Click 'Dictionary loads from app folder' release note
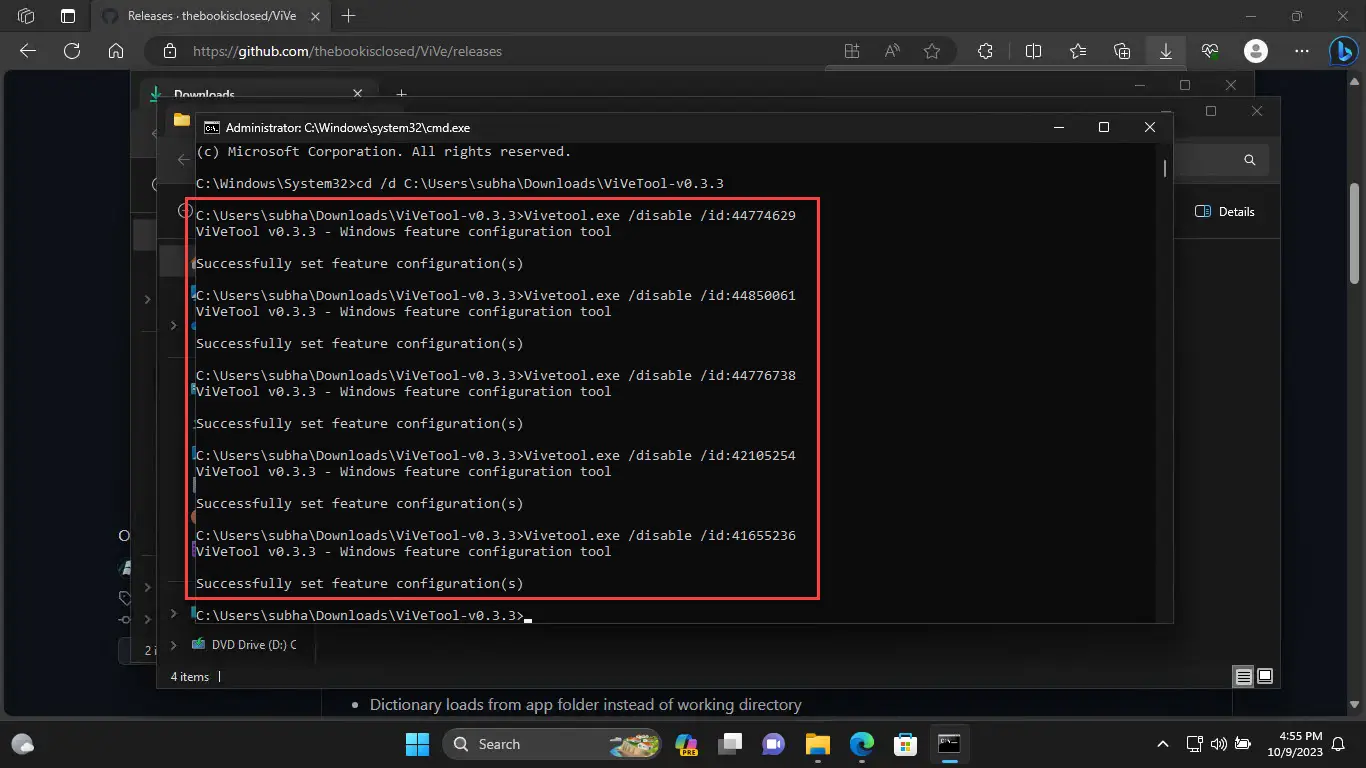1366x768 pixels. 586,704
